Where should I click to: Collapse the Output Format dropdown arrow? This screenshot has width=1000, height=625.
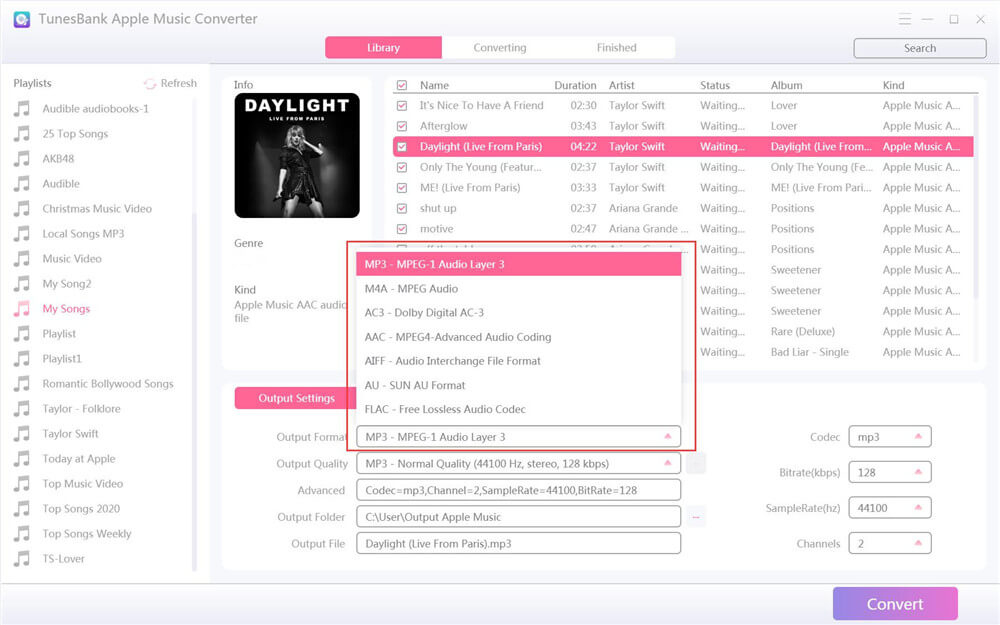(x=668, y=437)
